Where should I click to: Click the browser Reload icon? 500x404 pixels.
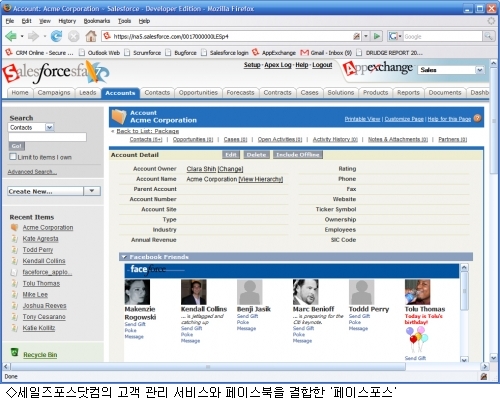[56, 36]
